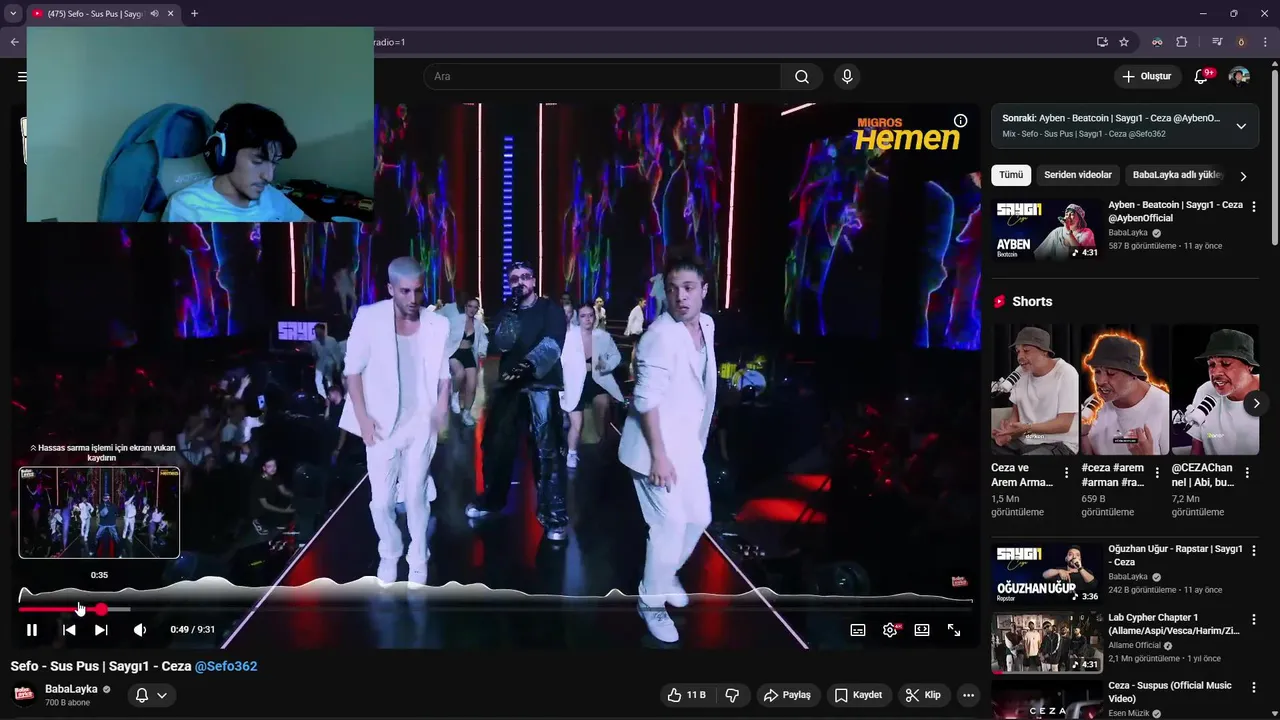Viewport: 1280px width, 720px height.
Task: Click the YouTube search magnifier button
Action: (802, 77)
